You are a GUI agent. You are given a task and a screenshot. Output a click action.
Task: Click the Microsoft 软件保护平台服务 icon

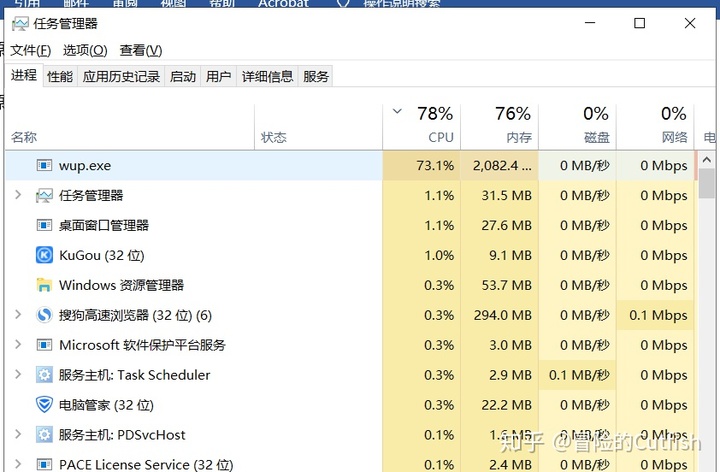[44, 345]
